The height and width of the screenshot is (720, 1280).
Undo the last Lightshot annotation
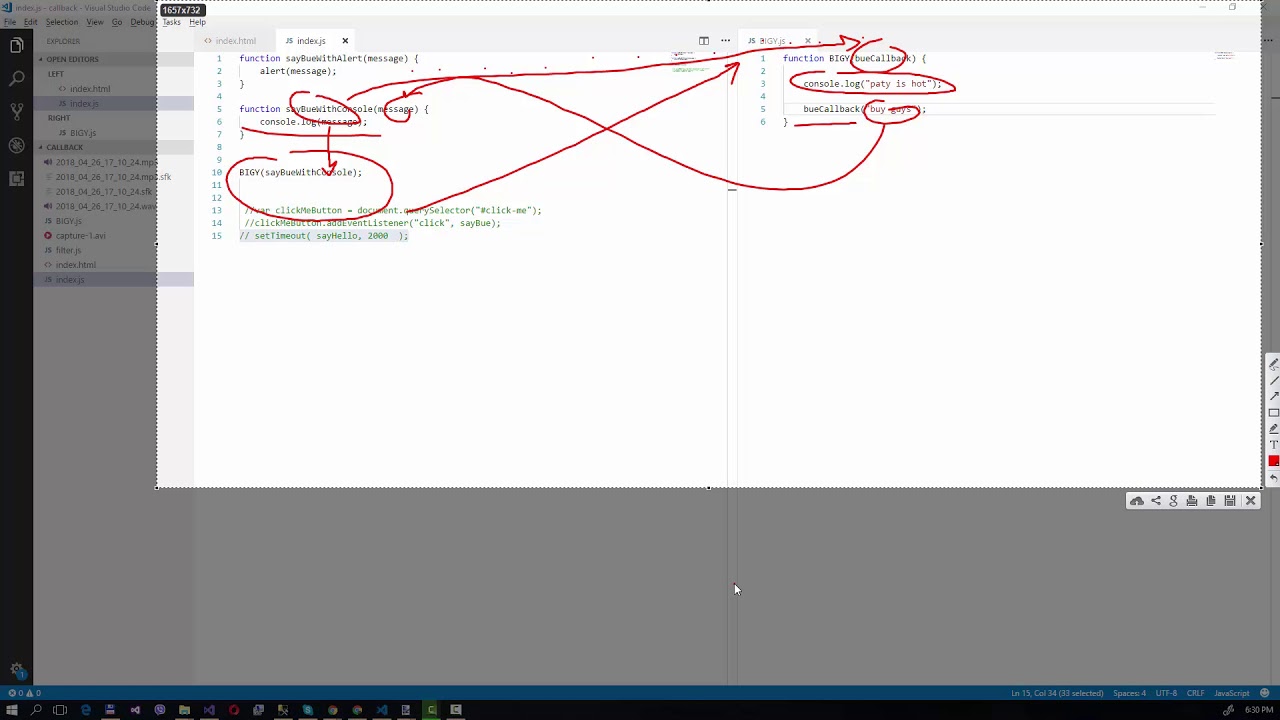tap(1273, 477)
